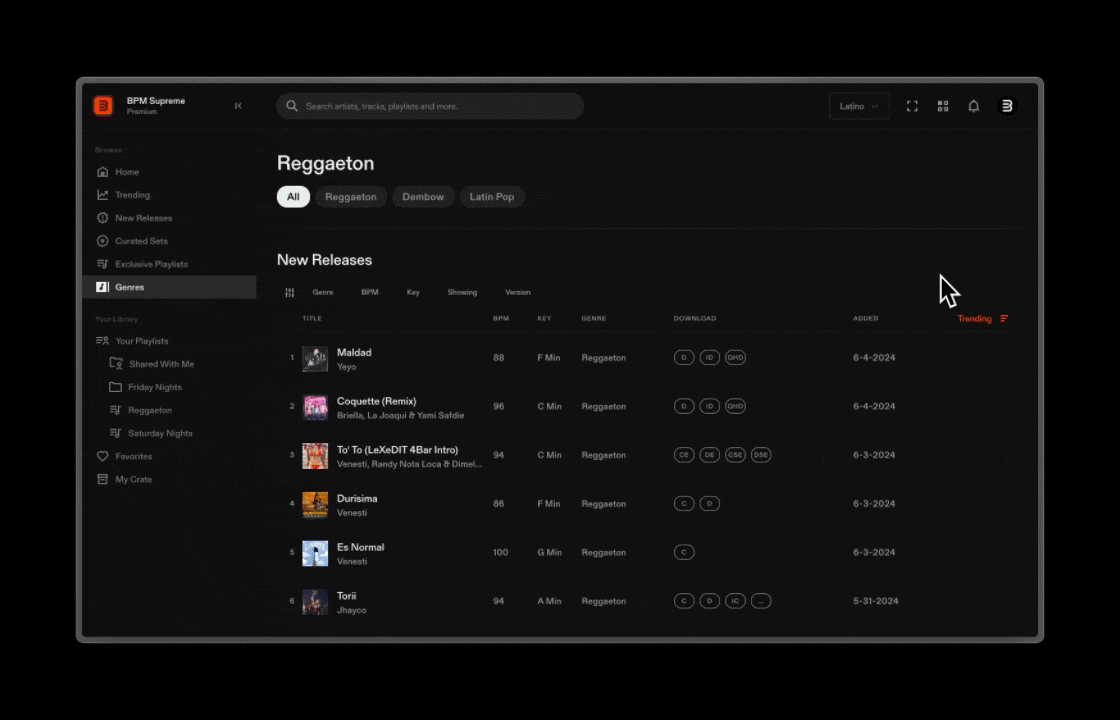Download the D version of Coquette (Remix)
Image resolution: width=1120 pixels, height=720 pixels.
coord(684,406)
